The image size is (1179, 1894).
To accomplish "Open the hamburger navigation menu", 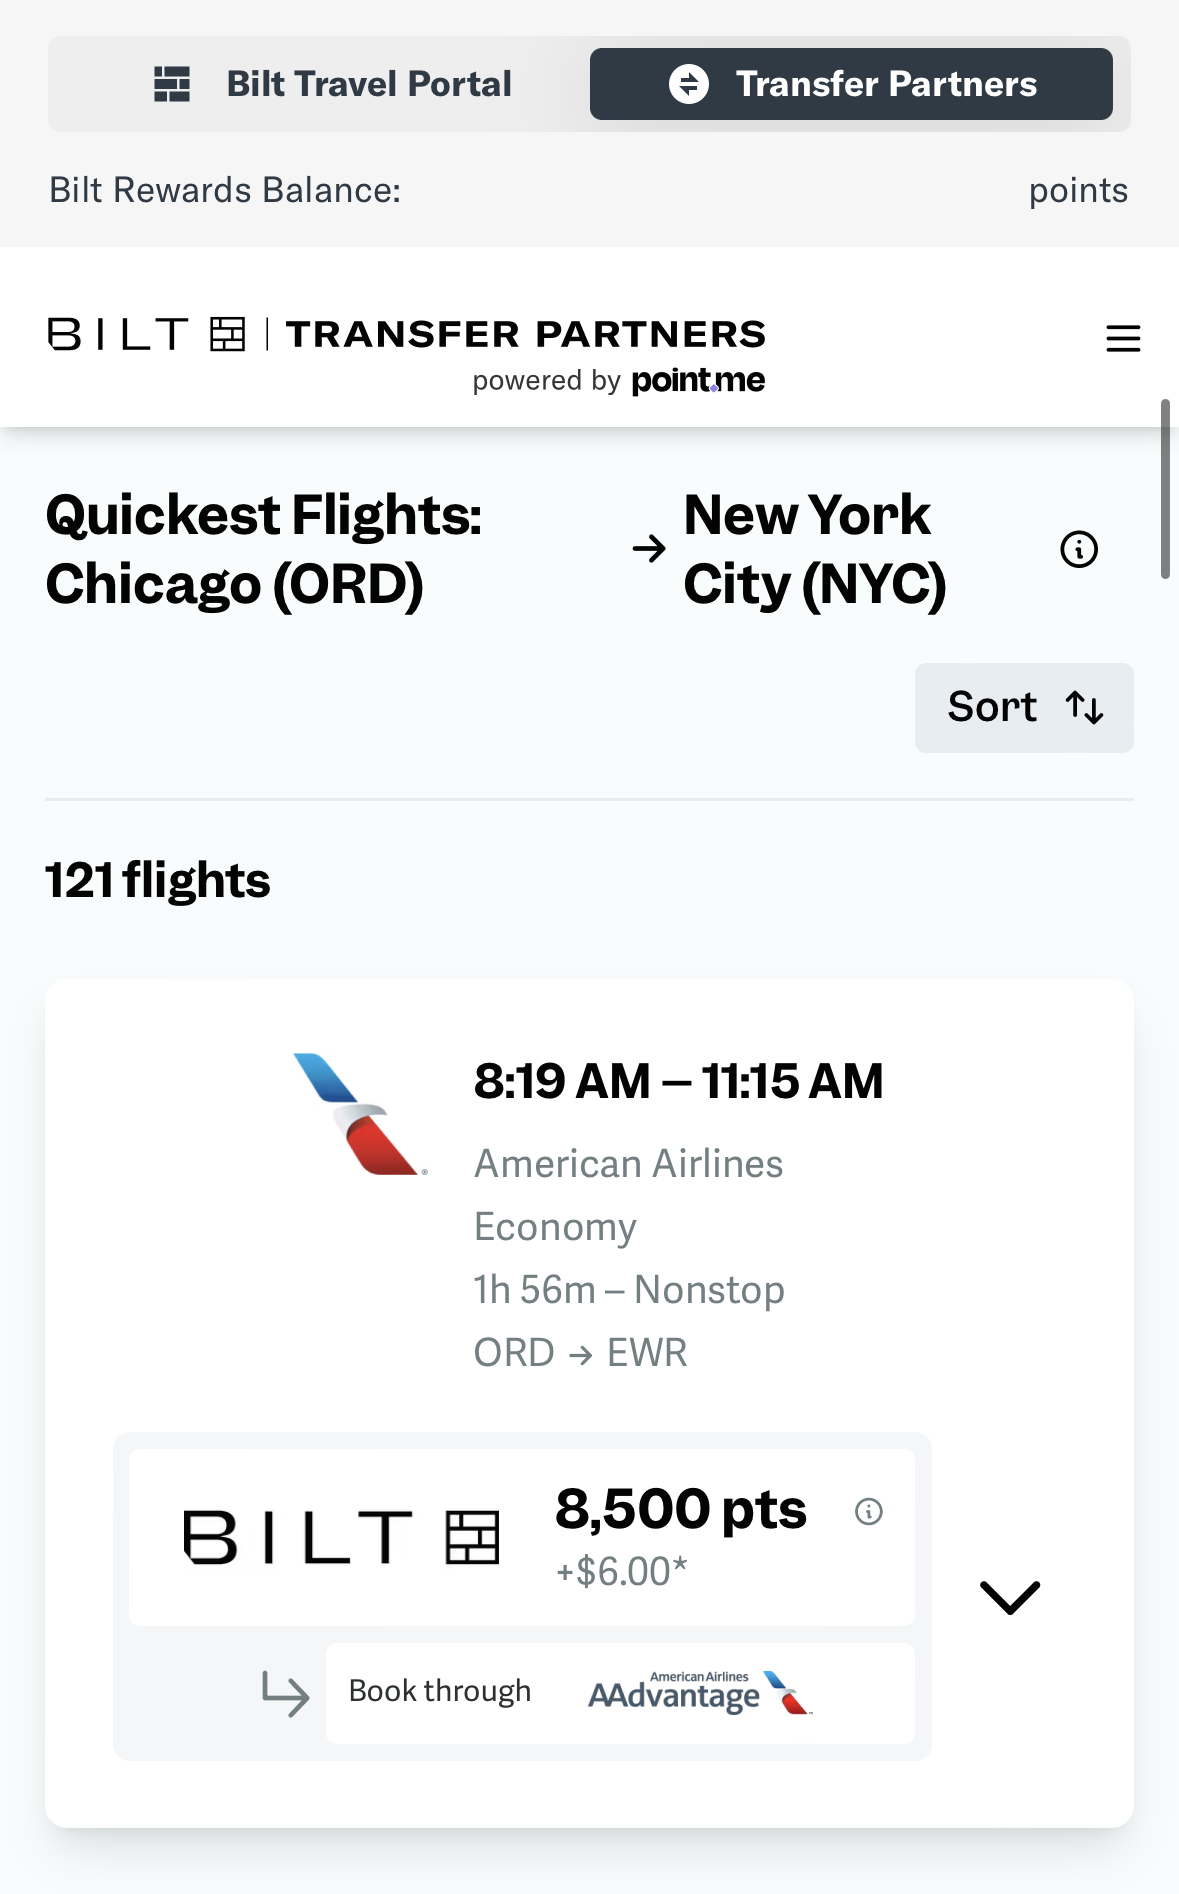I will 1122,338.
